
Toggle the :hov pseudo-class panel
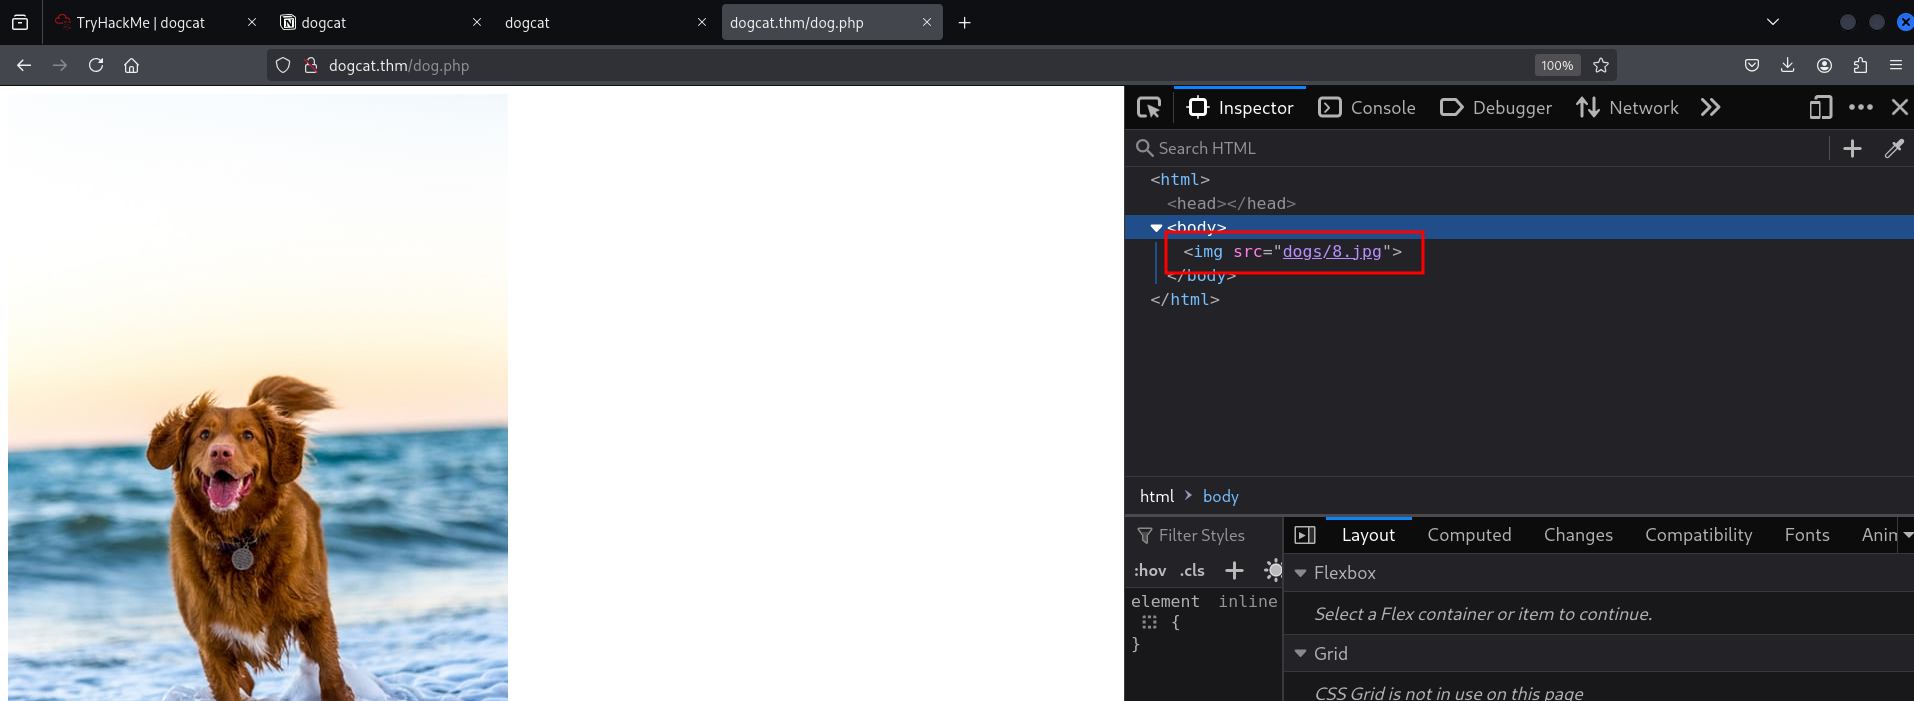[x=1150, y=571]
